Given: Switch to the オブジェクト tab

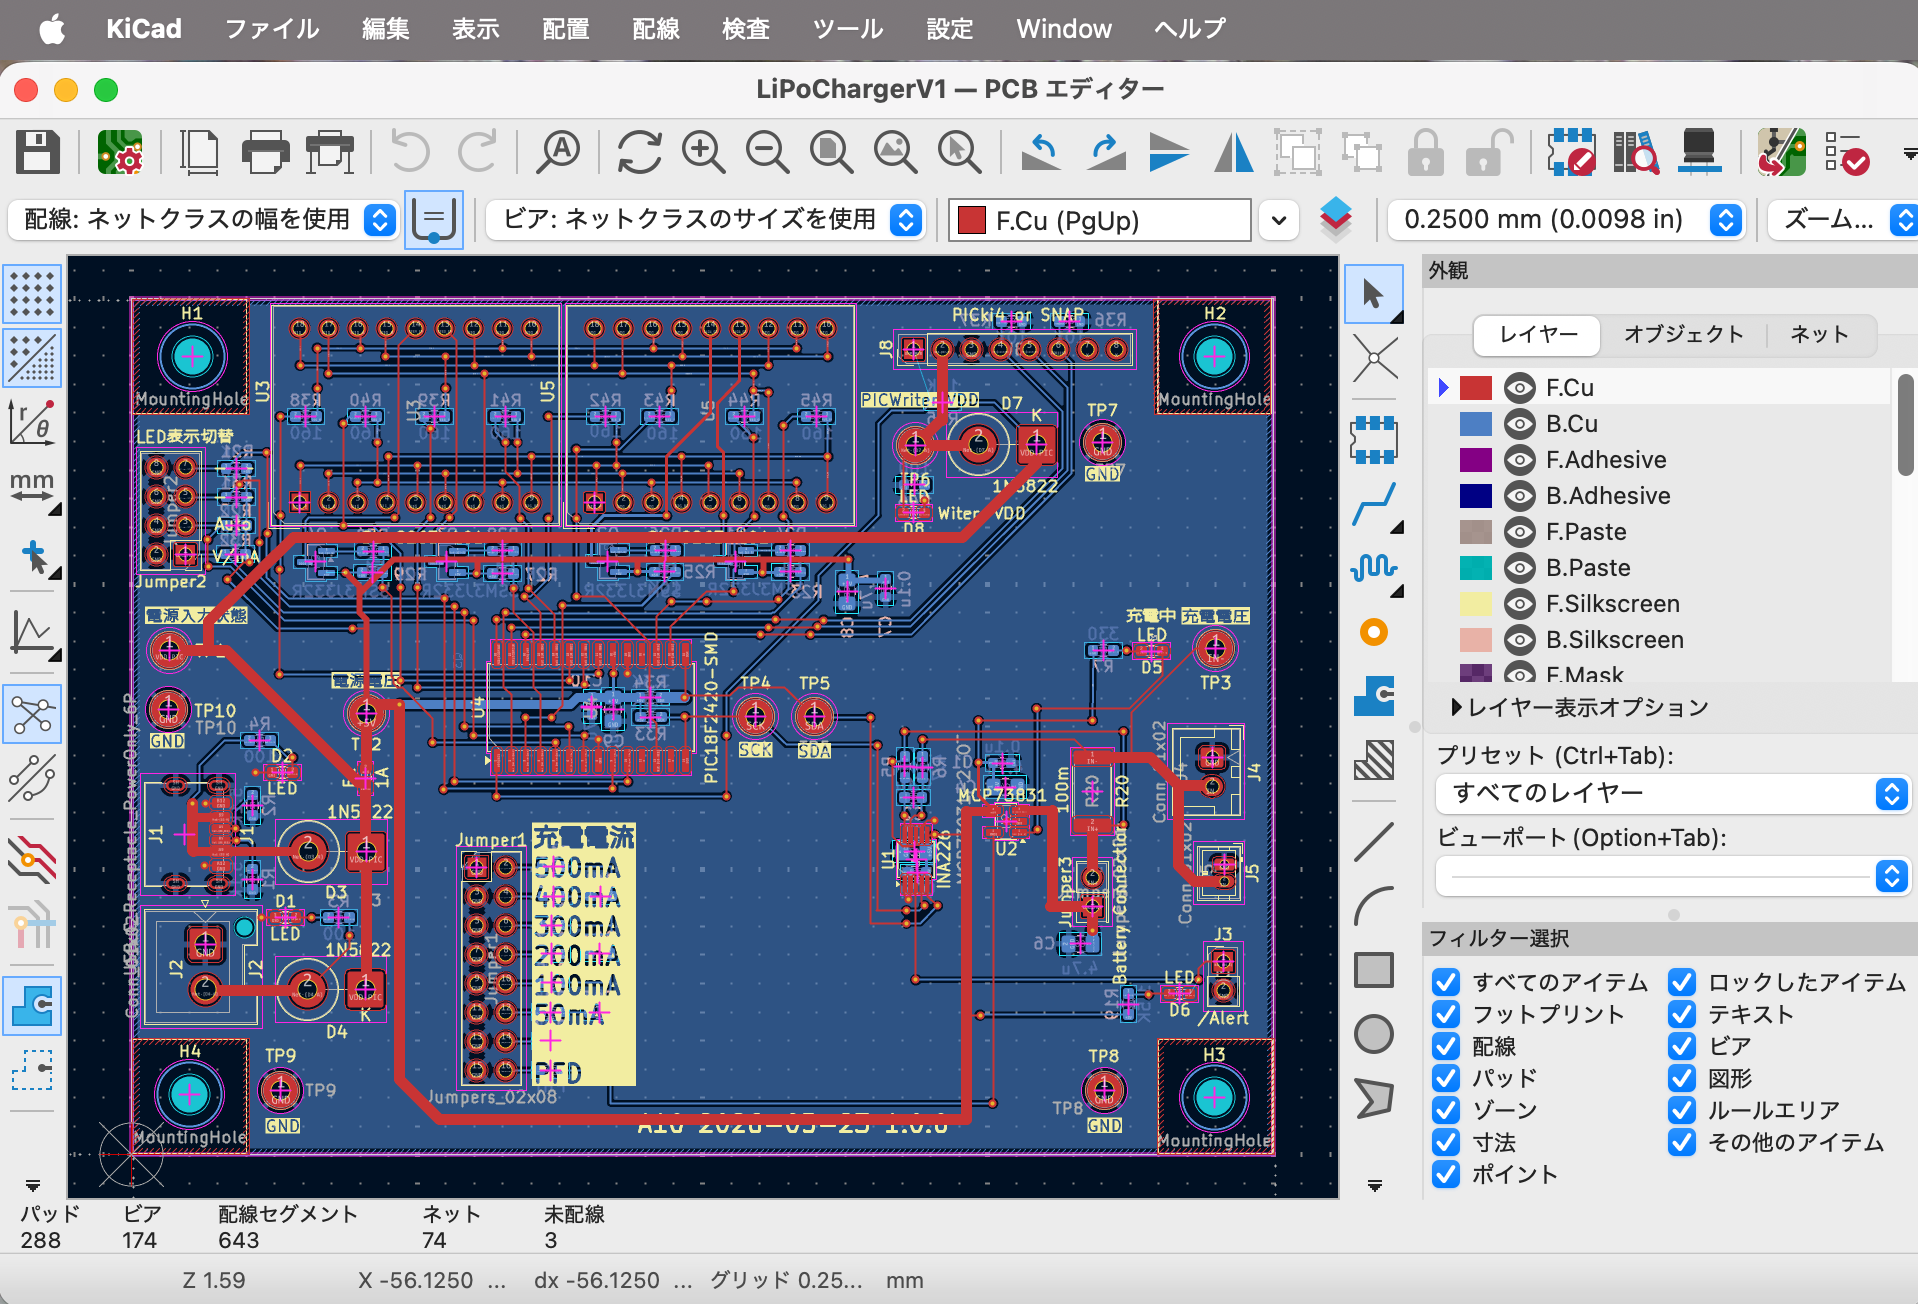Looking at the screenshot, I should (x=1684, y=334).
